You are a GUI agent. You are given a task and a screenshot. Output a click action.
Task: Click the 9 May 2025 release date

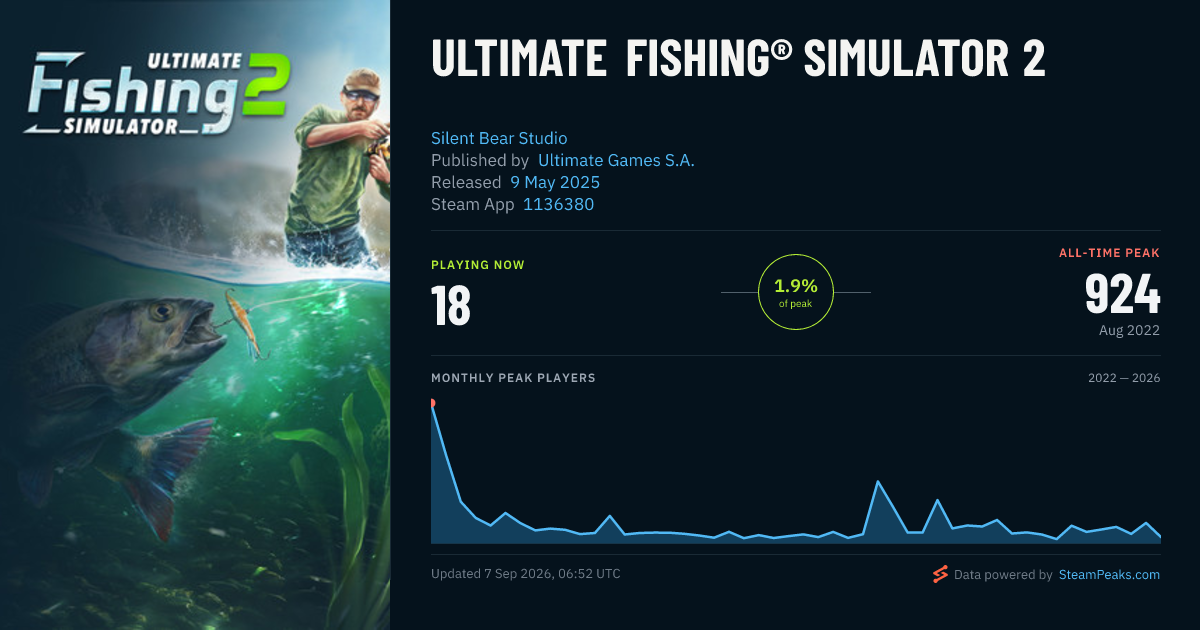pyautogui.click(x=555, y=182)
